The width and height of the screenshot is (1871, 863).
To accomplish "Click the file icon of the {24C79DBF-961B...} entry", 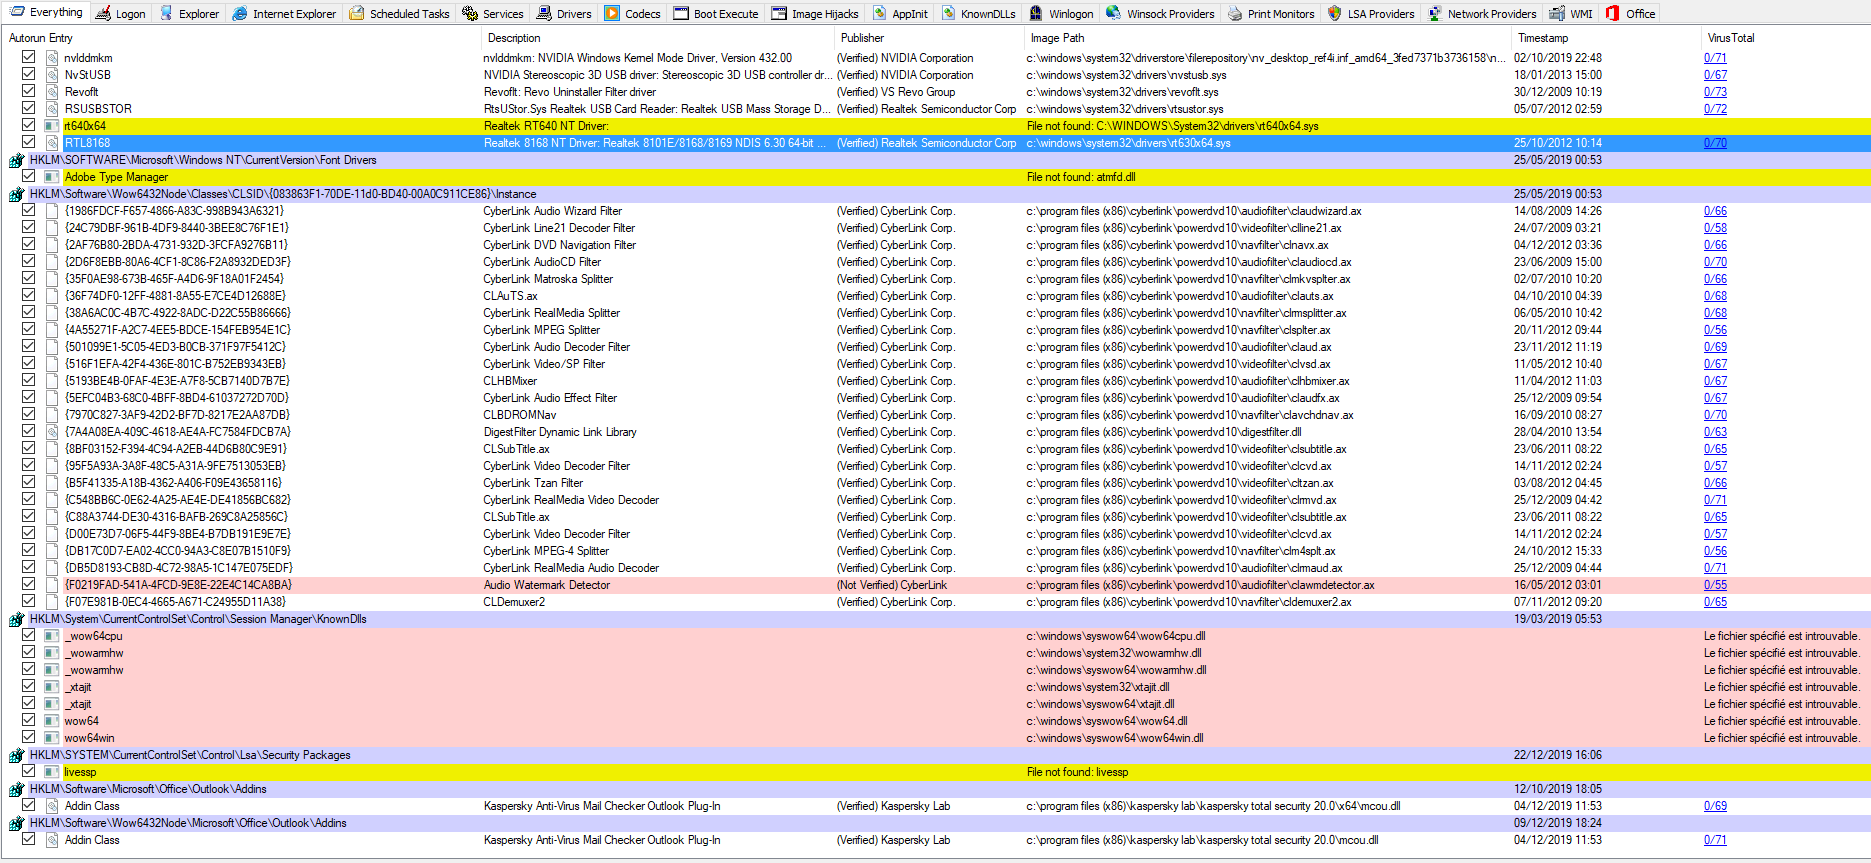I will point(52,228).
